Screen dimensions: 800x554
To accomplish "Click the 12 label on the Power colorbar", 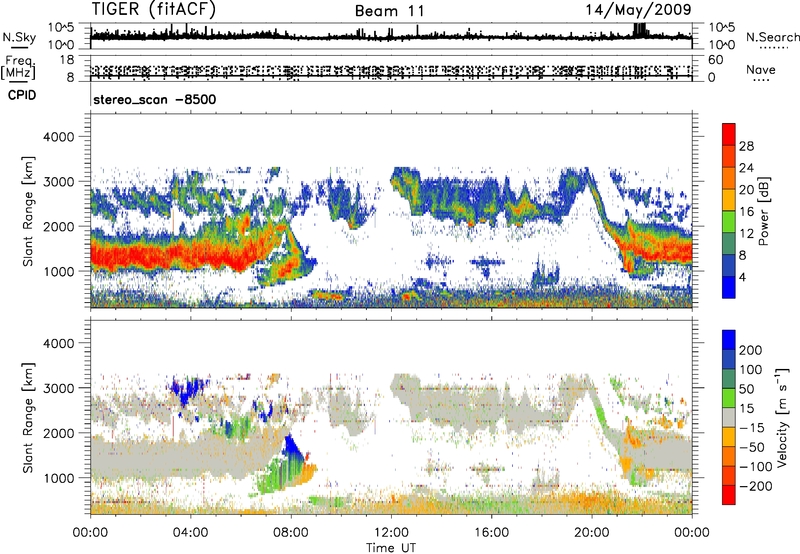I will pyautogui.click(x=746, y=234).
